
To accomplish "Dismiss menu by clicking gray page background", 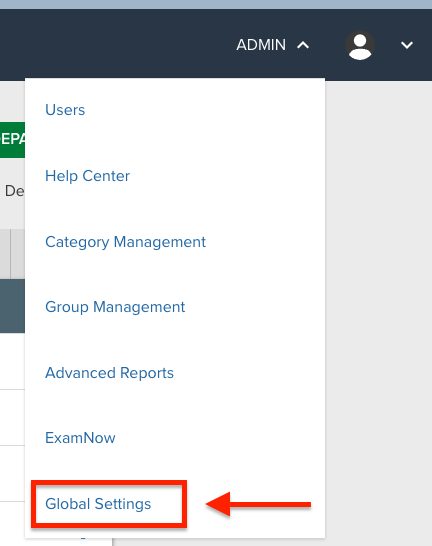I will click(x=379, y=313).
